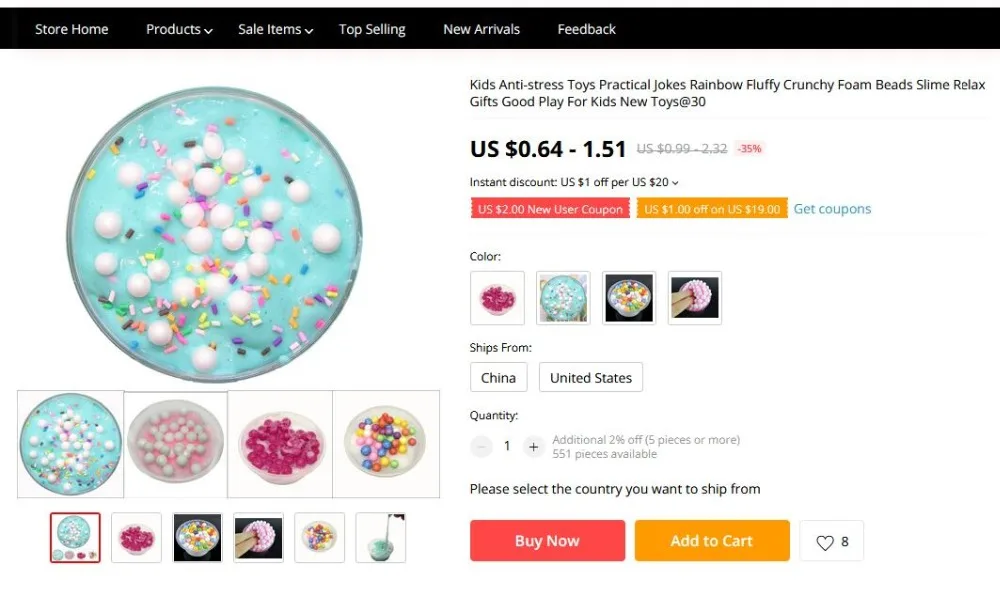This screenshot has width=1000, height=597.
Task: Increase quantity with the plus button
Action: tap(533, 446)
